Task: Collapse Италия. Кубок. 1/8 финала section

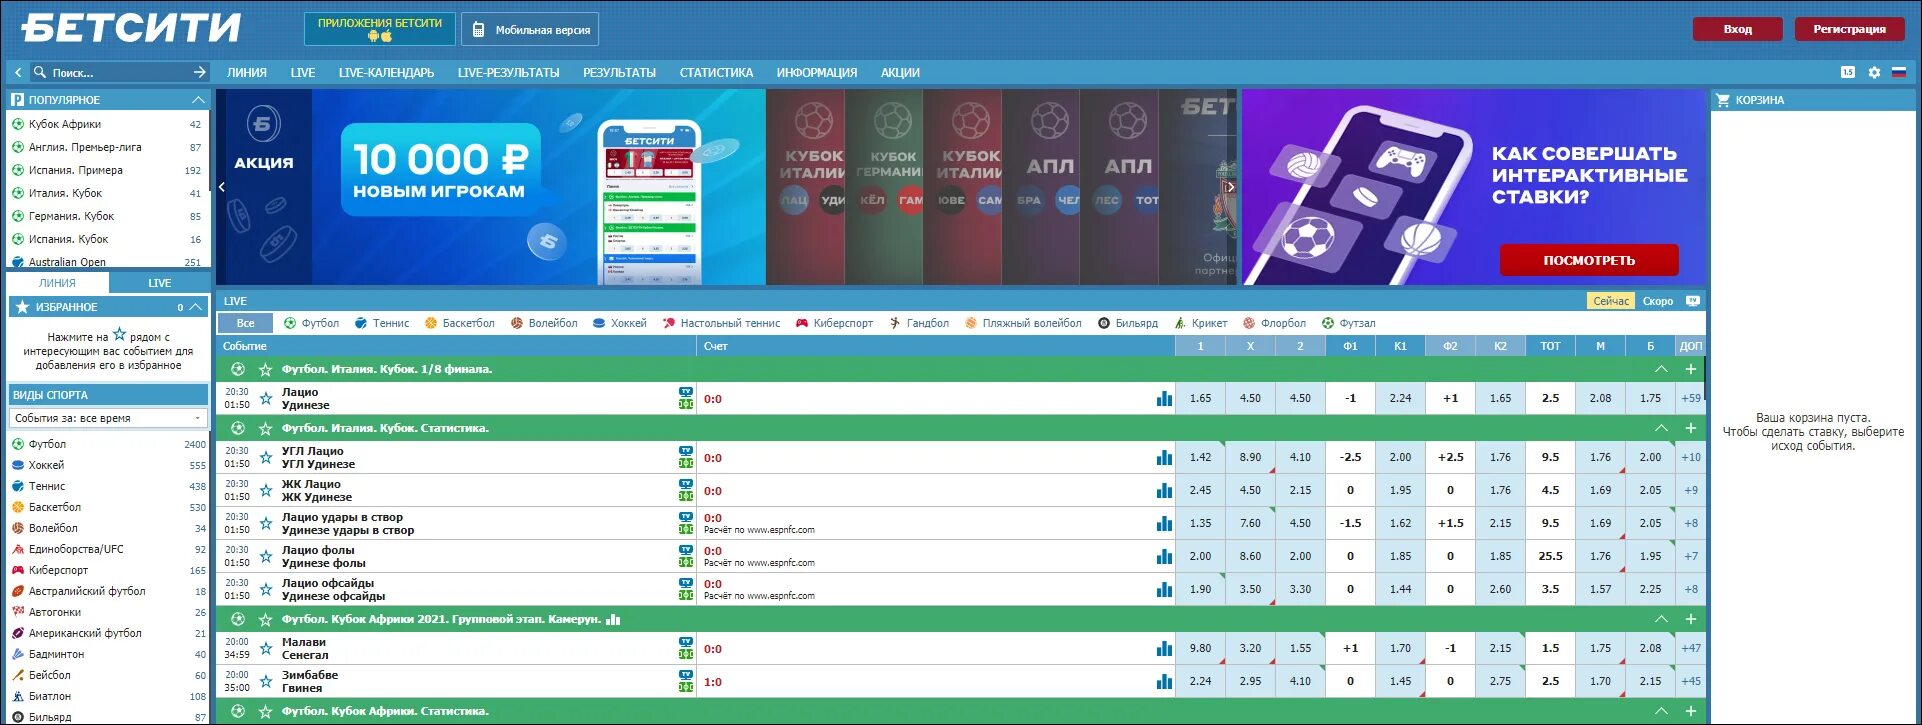Action: 1661,369
